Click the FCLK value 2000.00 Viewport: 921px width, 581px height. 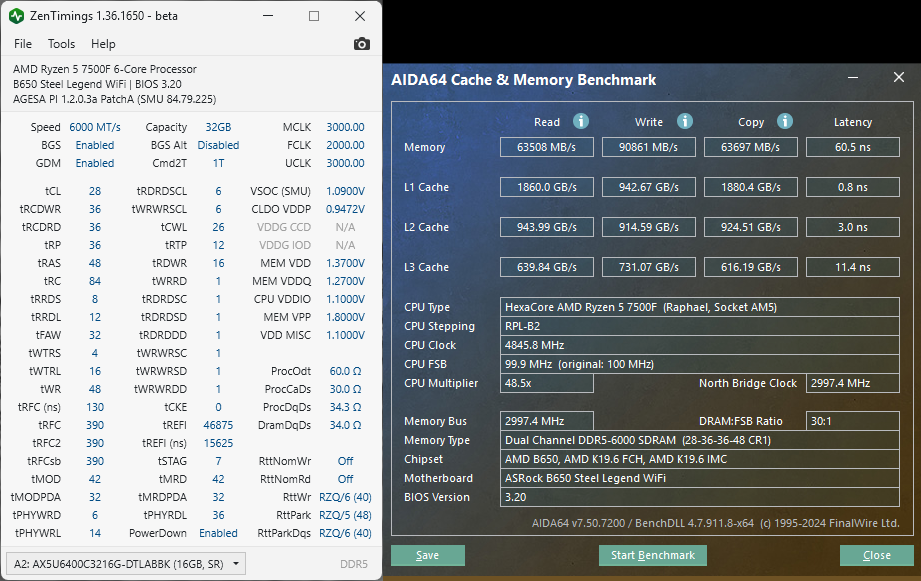pos(345,145)
